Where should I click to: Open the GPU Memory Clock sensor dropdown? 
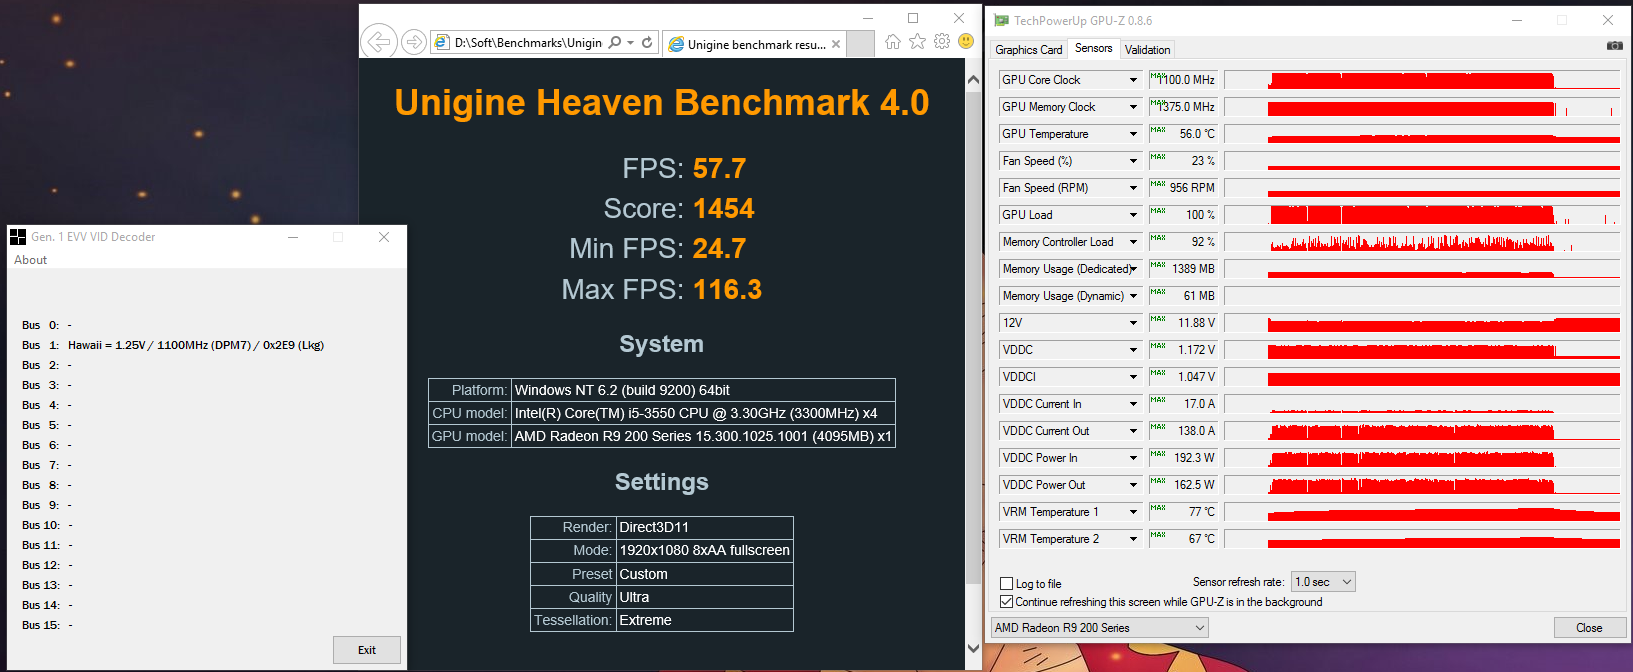click(1133, 107)
